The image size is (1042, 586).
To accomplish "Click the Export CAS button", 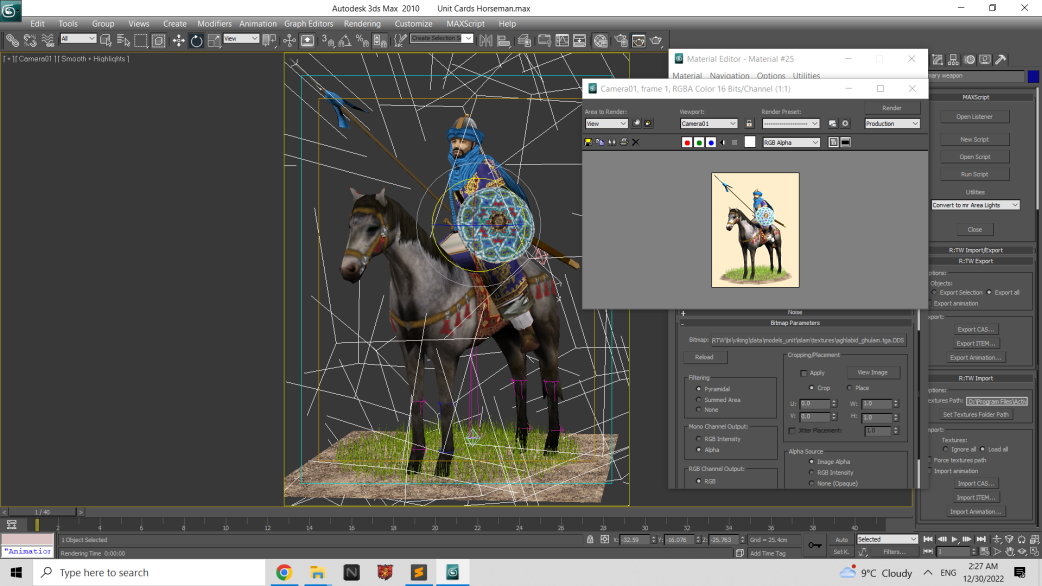I will point(975,330).
